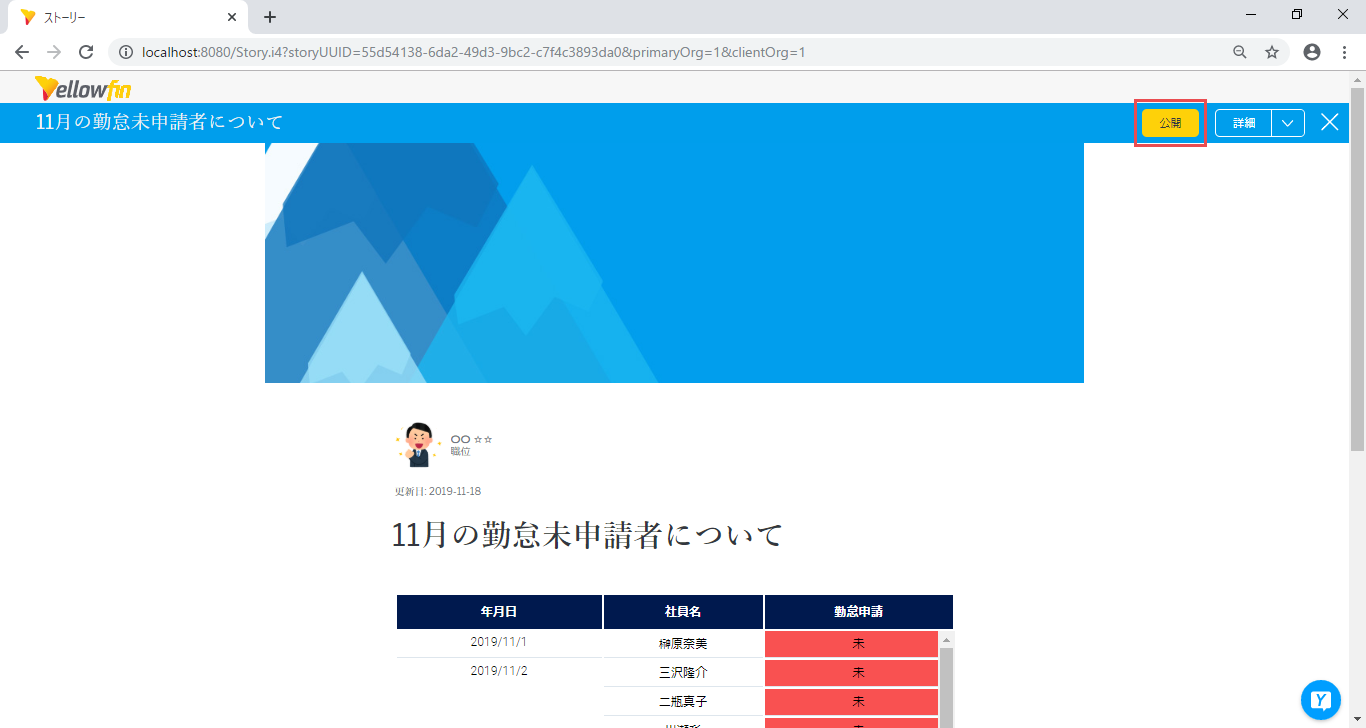Image resolution: width=1366 pixels, height=728 pixels.
Task: Open the browser zoom magnifier icon
Action: point(1240,52)
